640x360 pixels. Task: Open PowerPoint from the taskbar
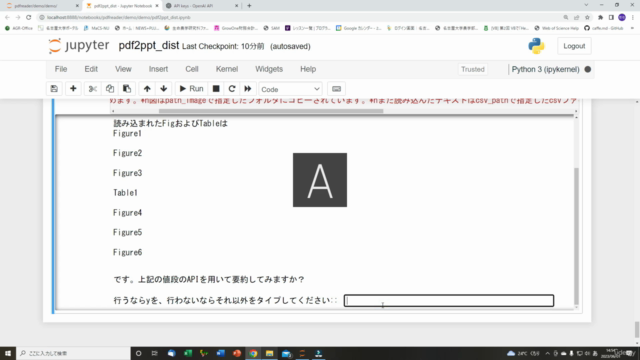tap(237, 353)
